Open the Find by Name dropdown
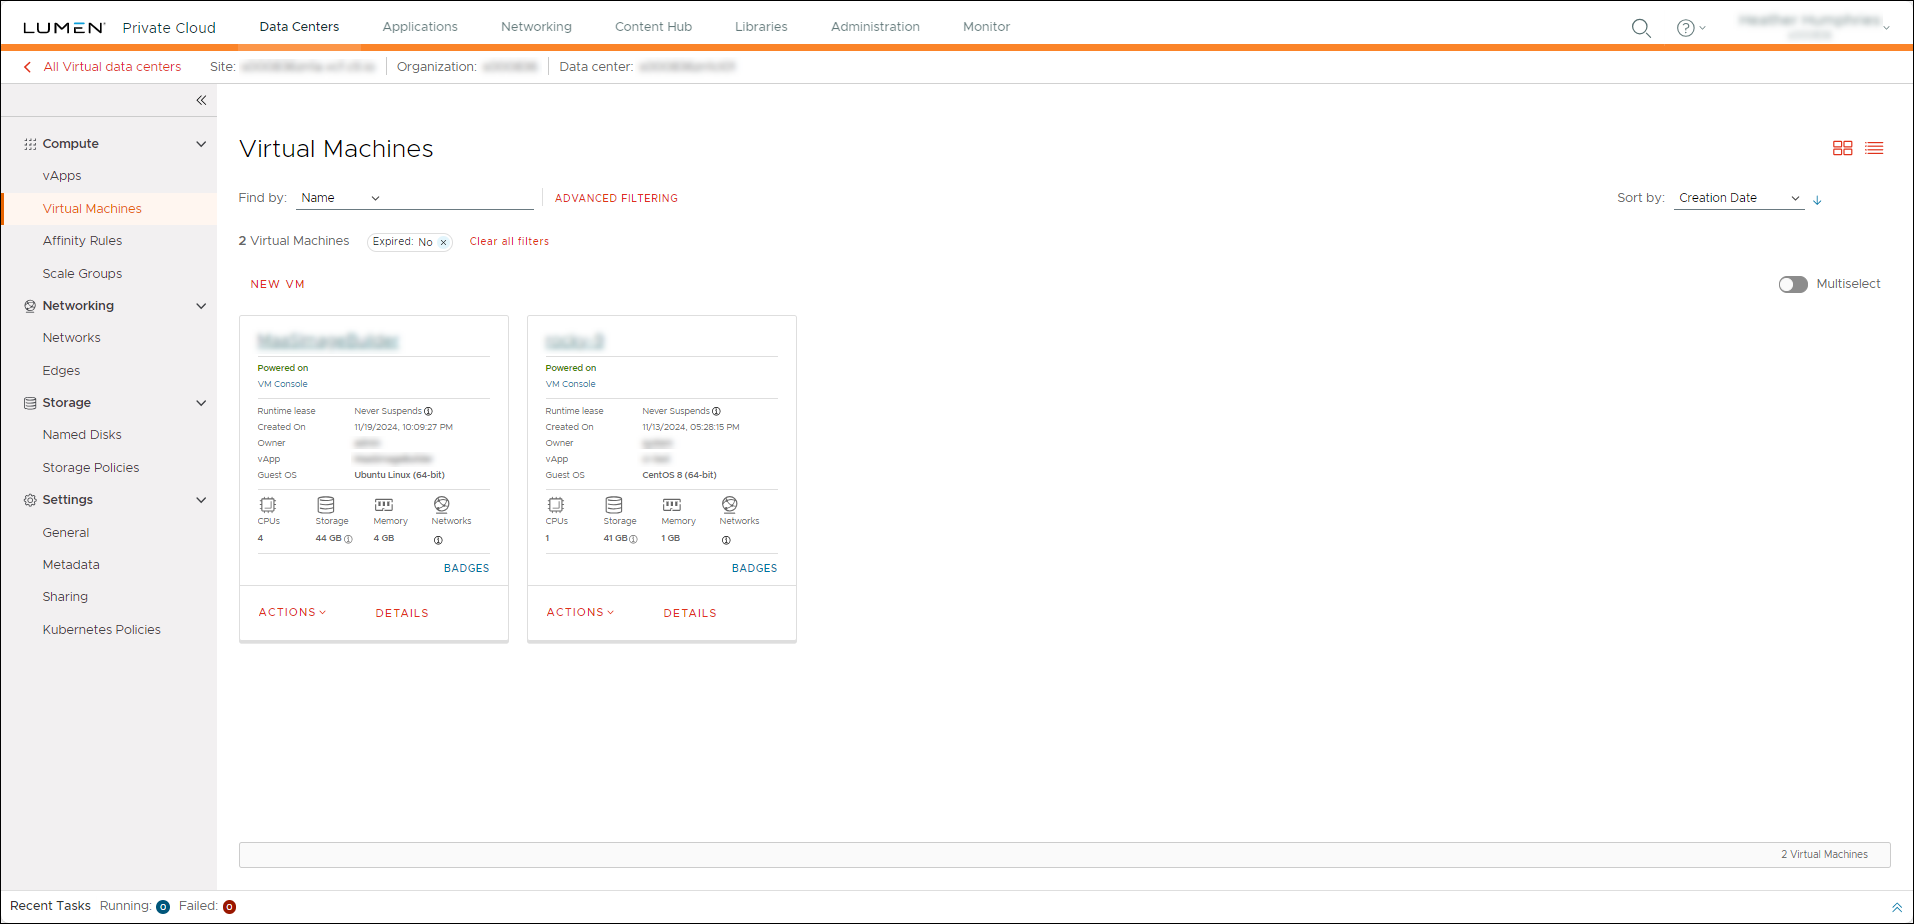 tap(340, 197)
